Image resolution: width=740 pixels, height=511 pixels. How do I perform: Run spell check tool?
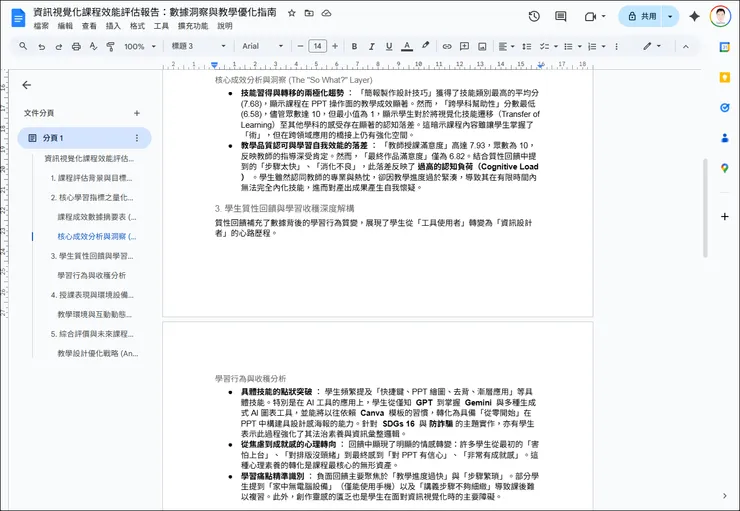[x=93, y=46]
